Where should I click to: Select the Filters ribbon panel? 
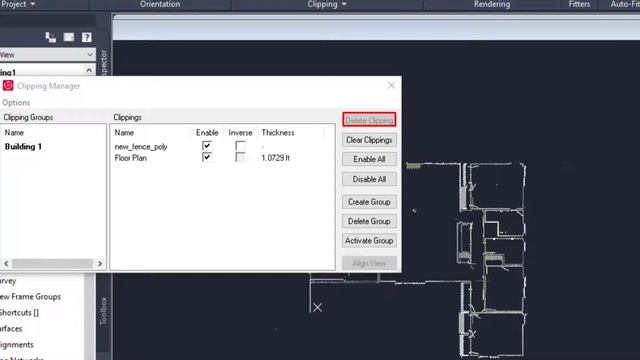pos(579,4)
